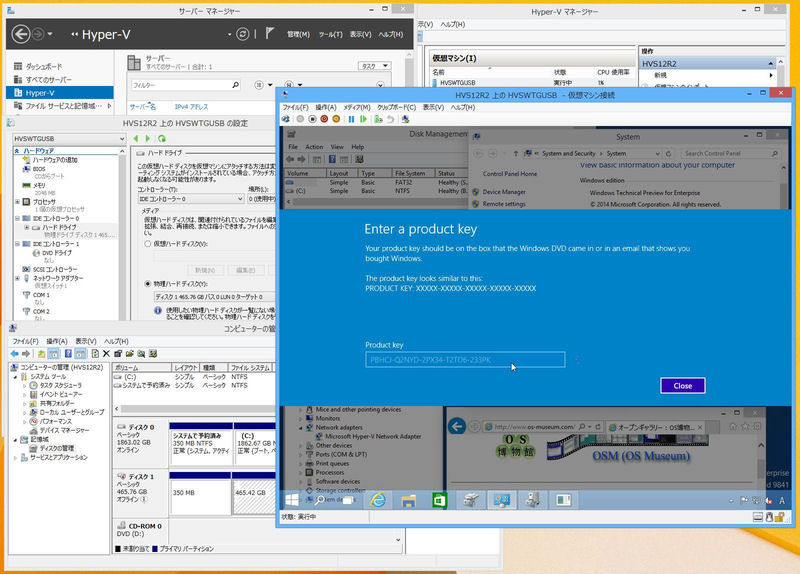Image resolution: width=800 pixels, height=574 pixels.
Task: Click the magnifier icon in Computer Management toolbar
Action: point(141,354)
